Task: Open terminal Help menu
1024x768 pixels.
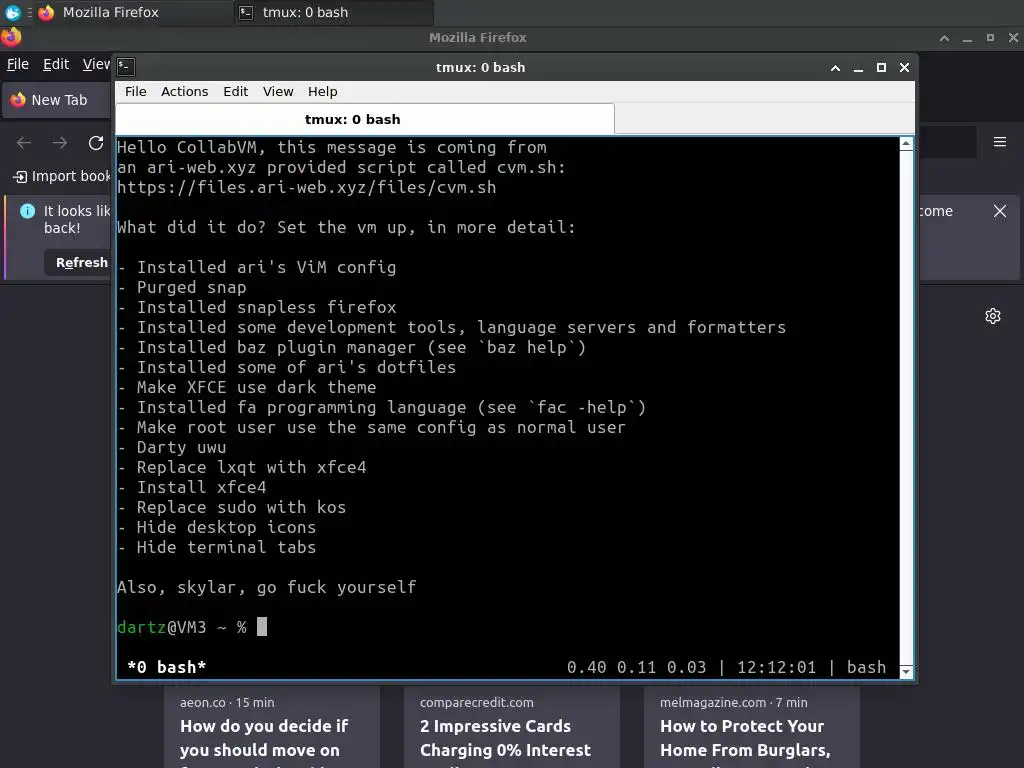Action: 323,91
